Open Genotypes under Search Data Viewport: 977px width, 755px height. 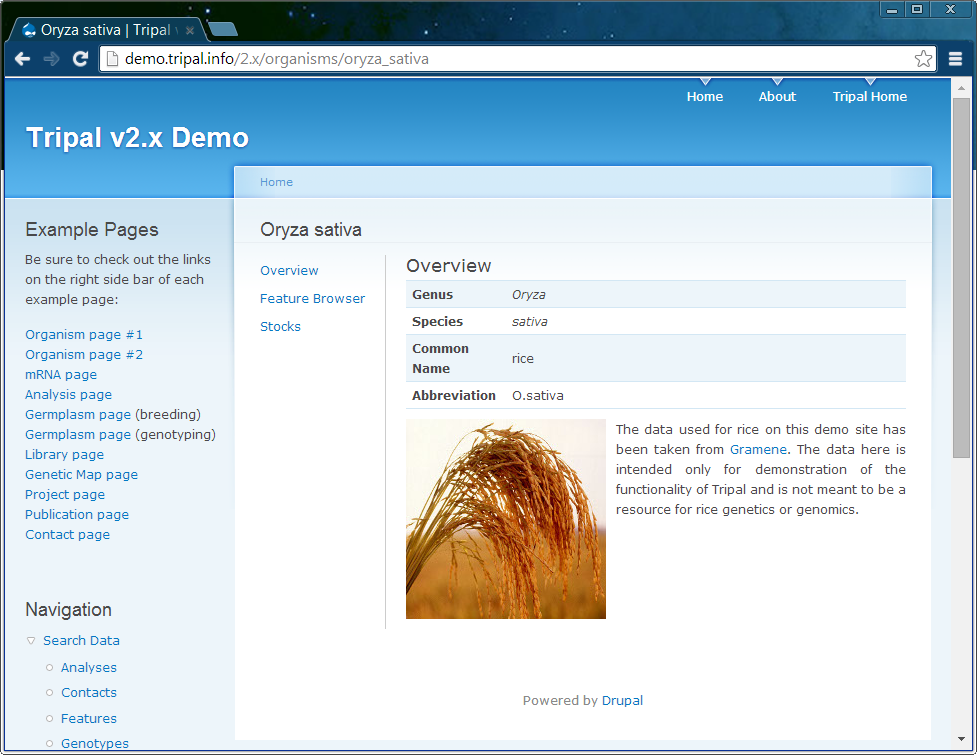point(95,743)
